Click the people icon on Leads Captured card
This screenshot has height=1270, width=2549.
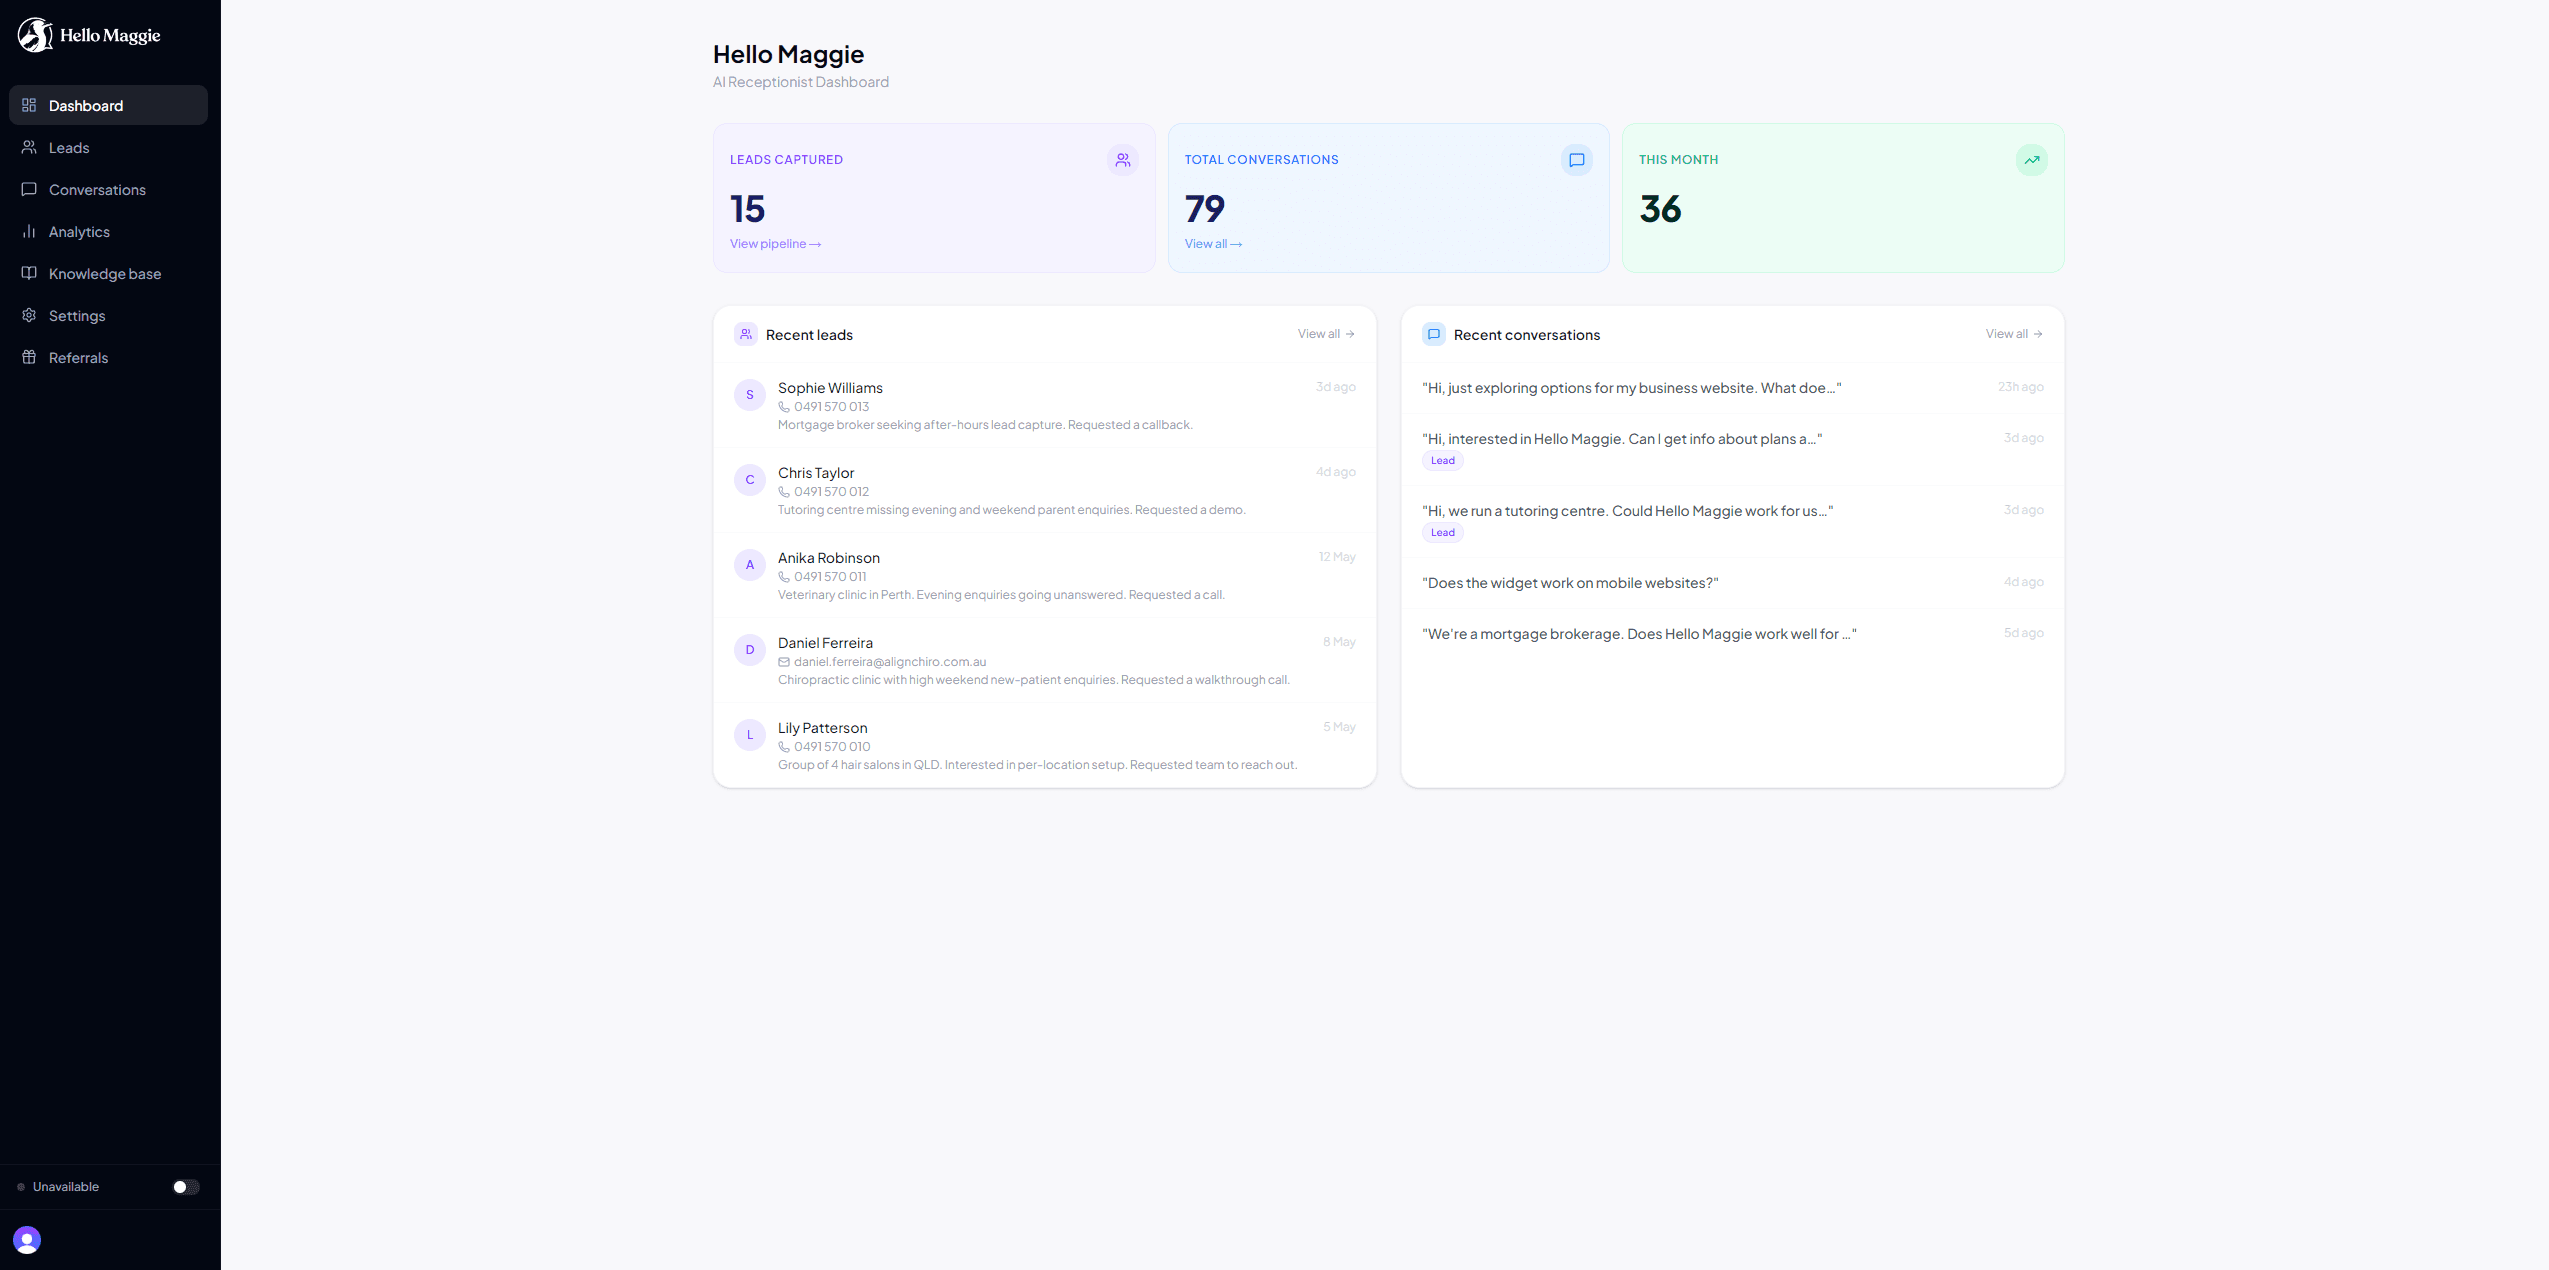[x=1123, y=160]
